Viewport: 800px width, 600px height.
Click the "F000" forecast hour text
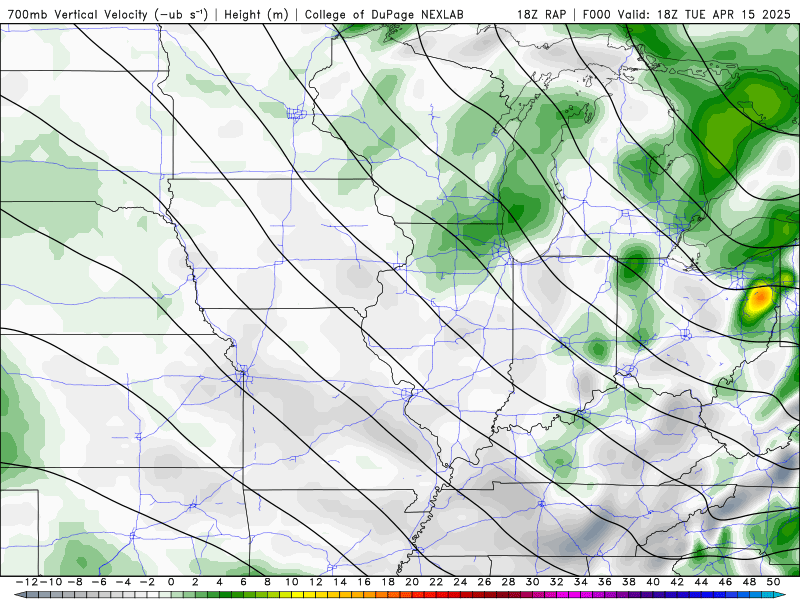[597, 14]
